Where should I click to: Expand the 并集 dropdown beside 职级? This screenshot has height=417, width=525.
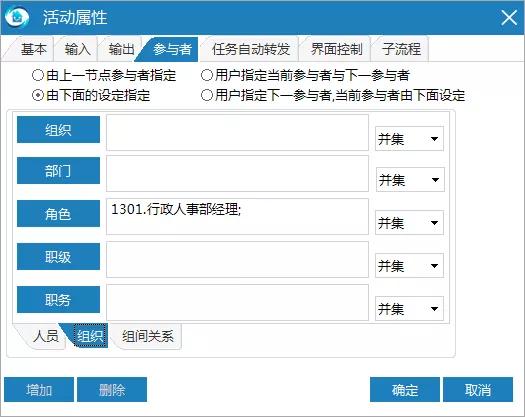[x=409, y=266]
